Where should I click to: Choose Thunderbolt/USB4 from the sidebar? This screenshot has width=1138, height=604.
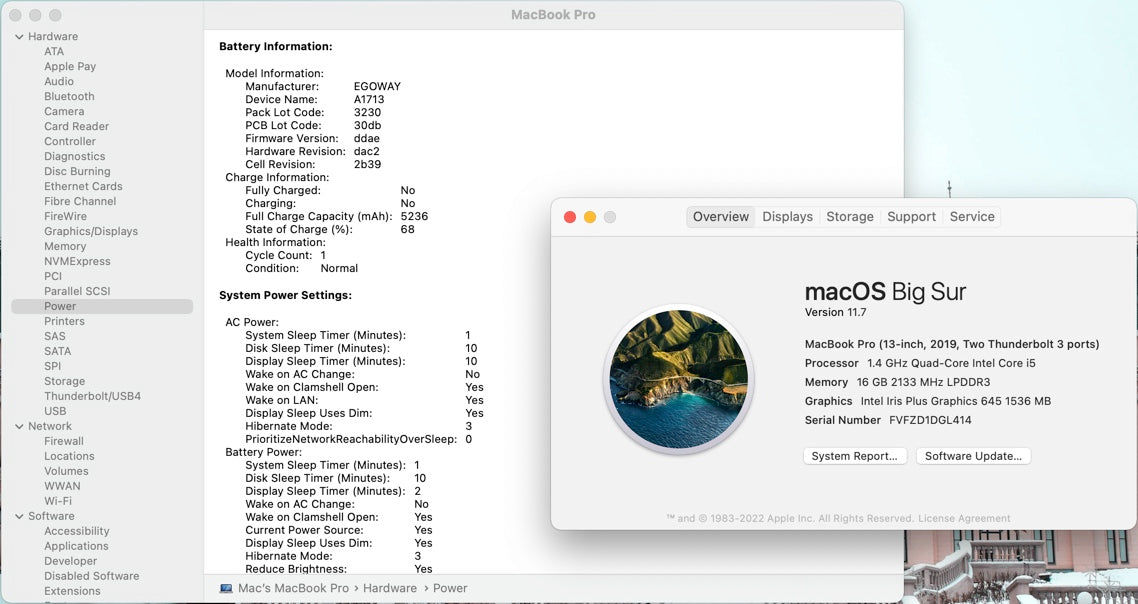[x=92, y=396]
